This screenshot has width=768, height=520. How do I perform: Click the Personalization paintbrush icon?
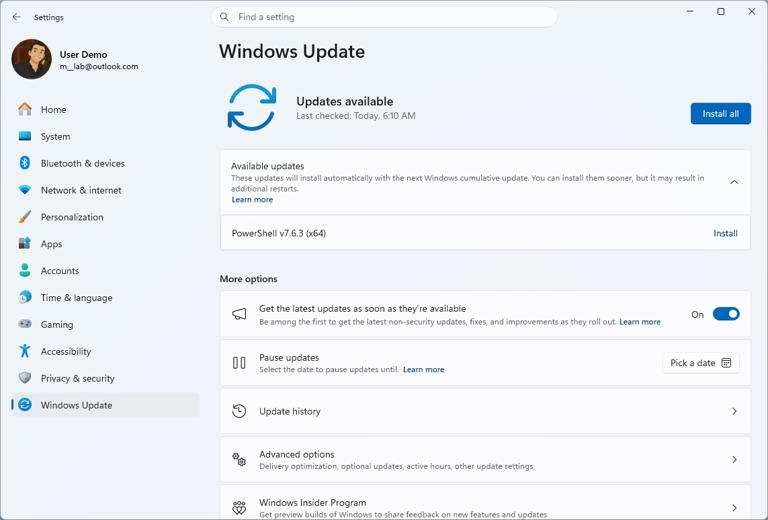pyautogui.click(x=24, y=217)
